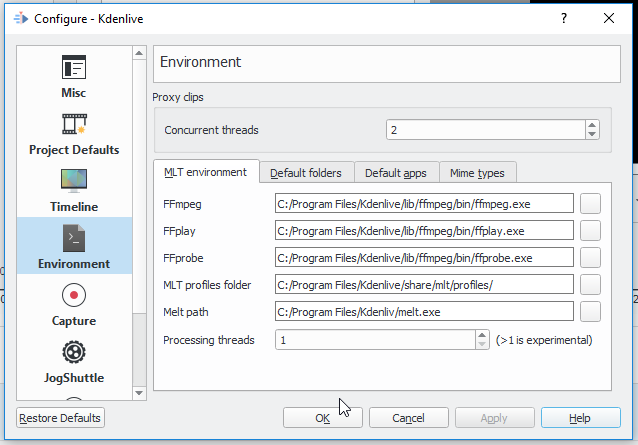Browse for the MLT profiles folder
Viewport: 638px width, 445px height.
pos(590,285)
